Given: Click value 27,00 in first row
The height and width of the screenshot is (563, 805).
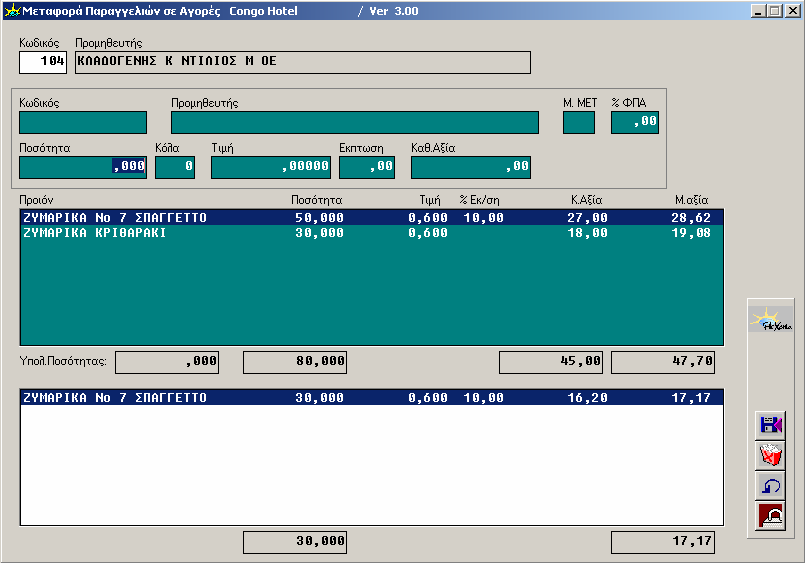Looking at the screenshot, I should (x=587, y=218).
